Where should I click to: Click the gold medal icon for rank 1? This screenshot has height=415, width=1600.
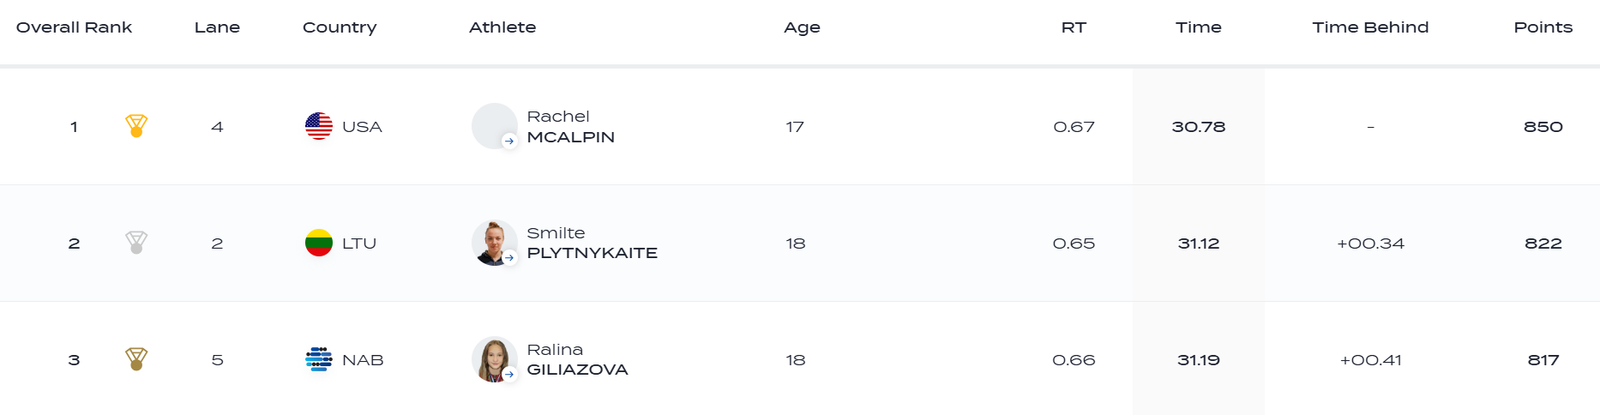tap(136, 126)
